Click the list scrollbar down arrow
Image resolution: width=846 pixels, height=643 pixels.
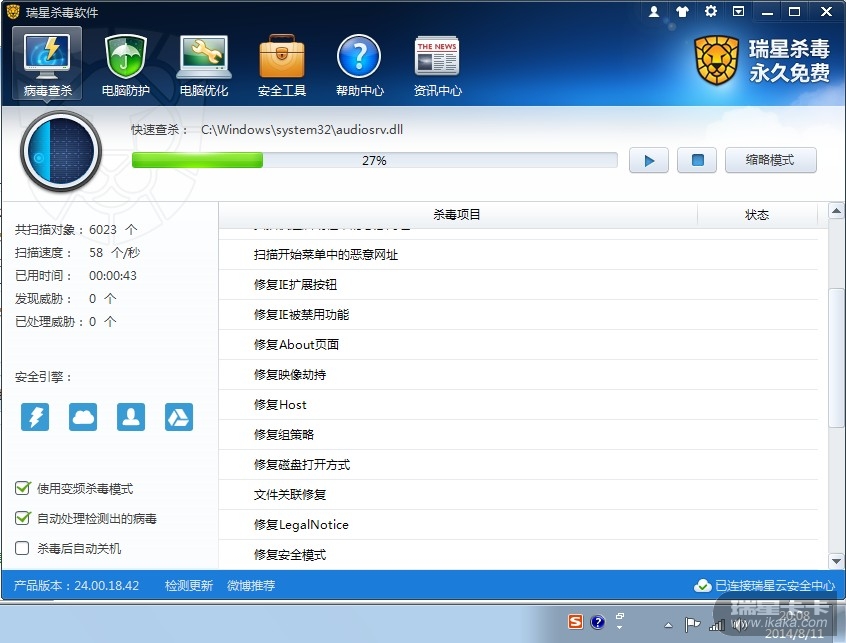pos(836,561)
